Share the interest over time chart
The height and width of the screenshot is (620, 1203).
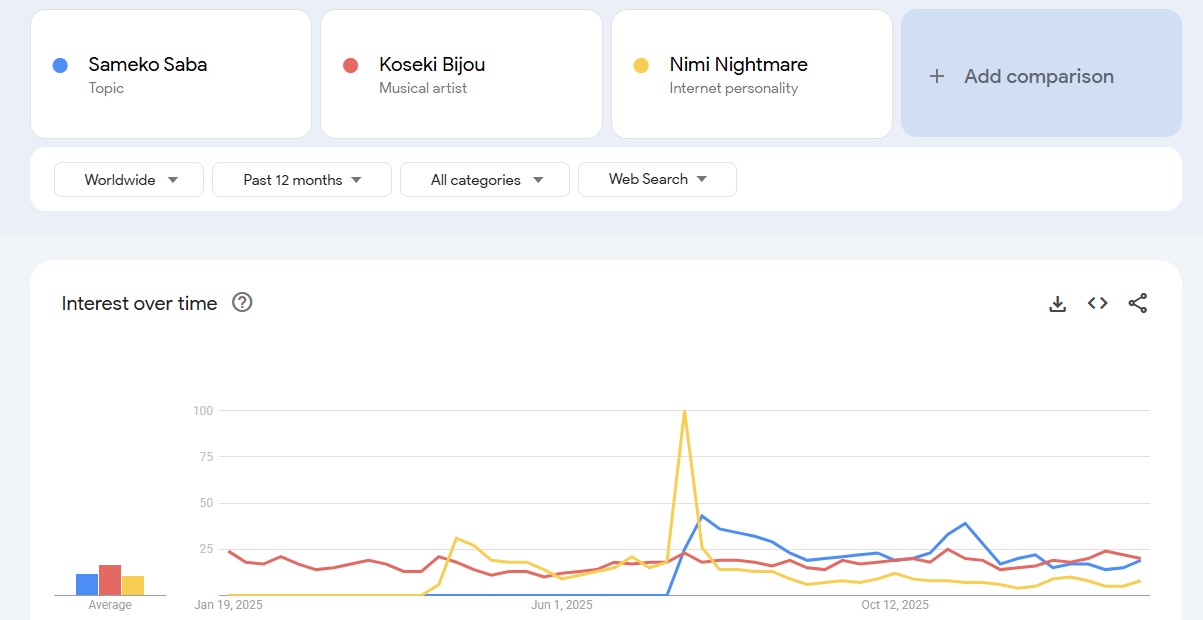point(1138,304)
